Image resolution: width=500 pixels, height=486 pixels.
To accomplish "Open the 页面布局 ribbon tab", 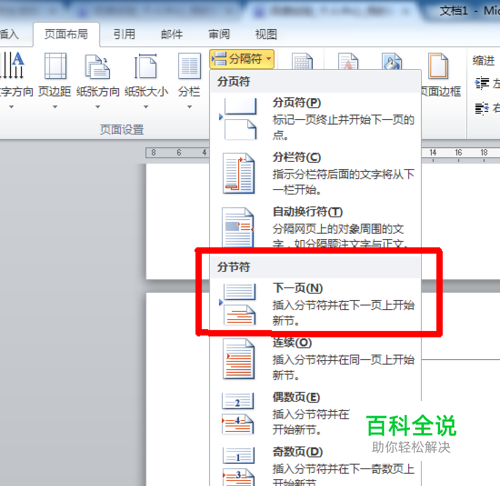I will point(66,34).
